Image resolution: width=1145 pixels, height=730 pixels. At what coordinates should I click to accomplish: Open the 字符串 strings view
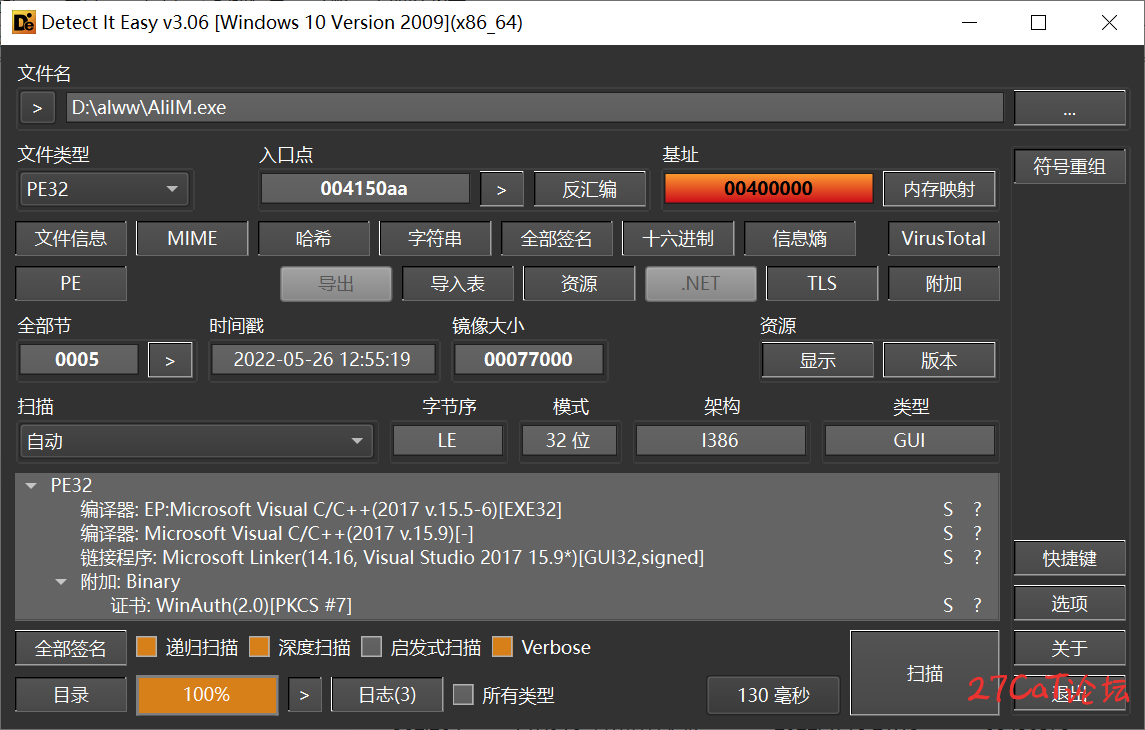click(x=434, y=239)
